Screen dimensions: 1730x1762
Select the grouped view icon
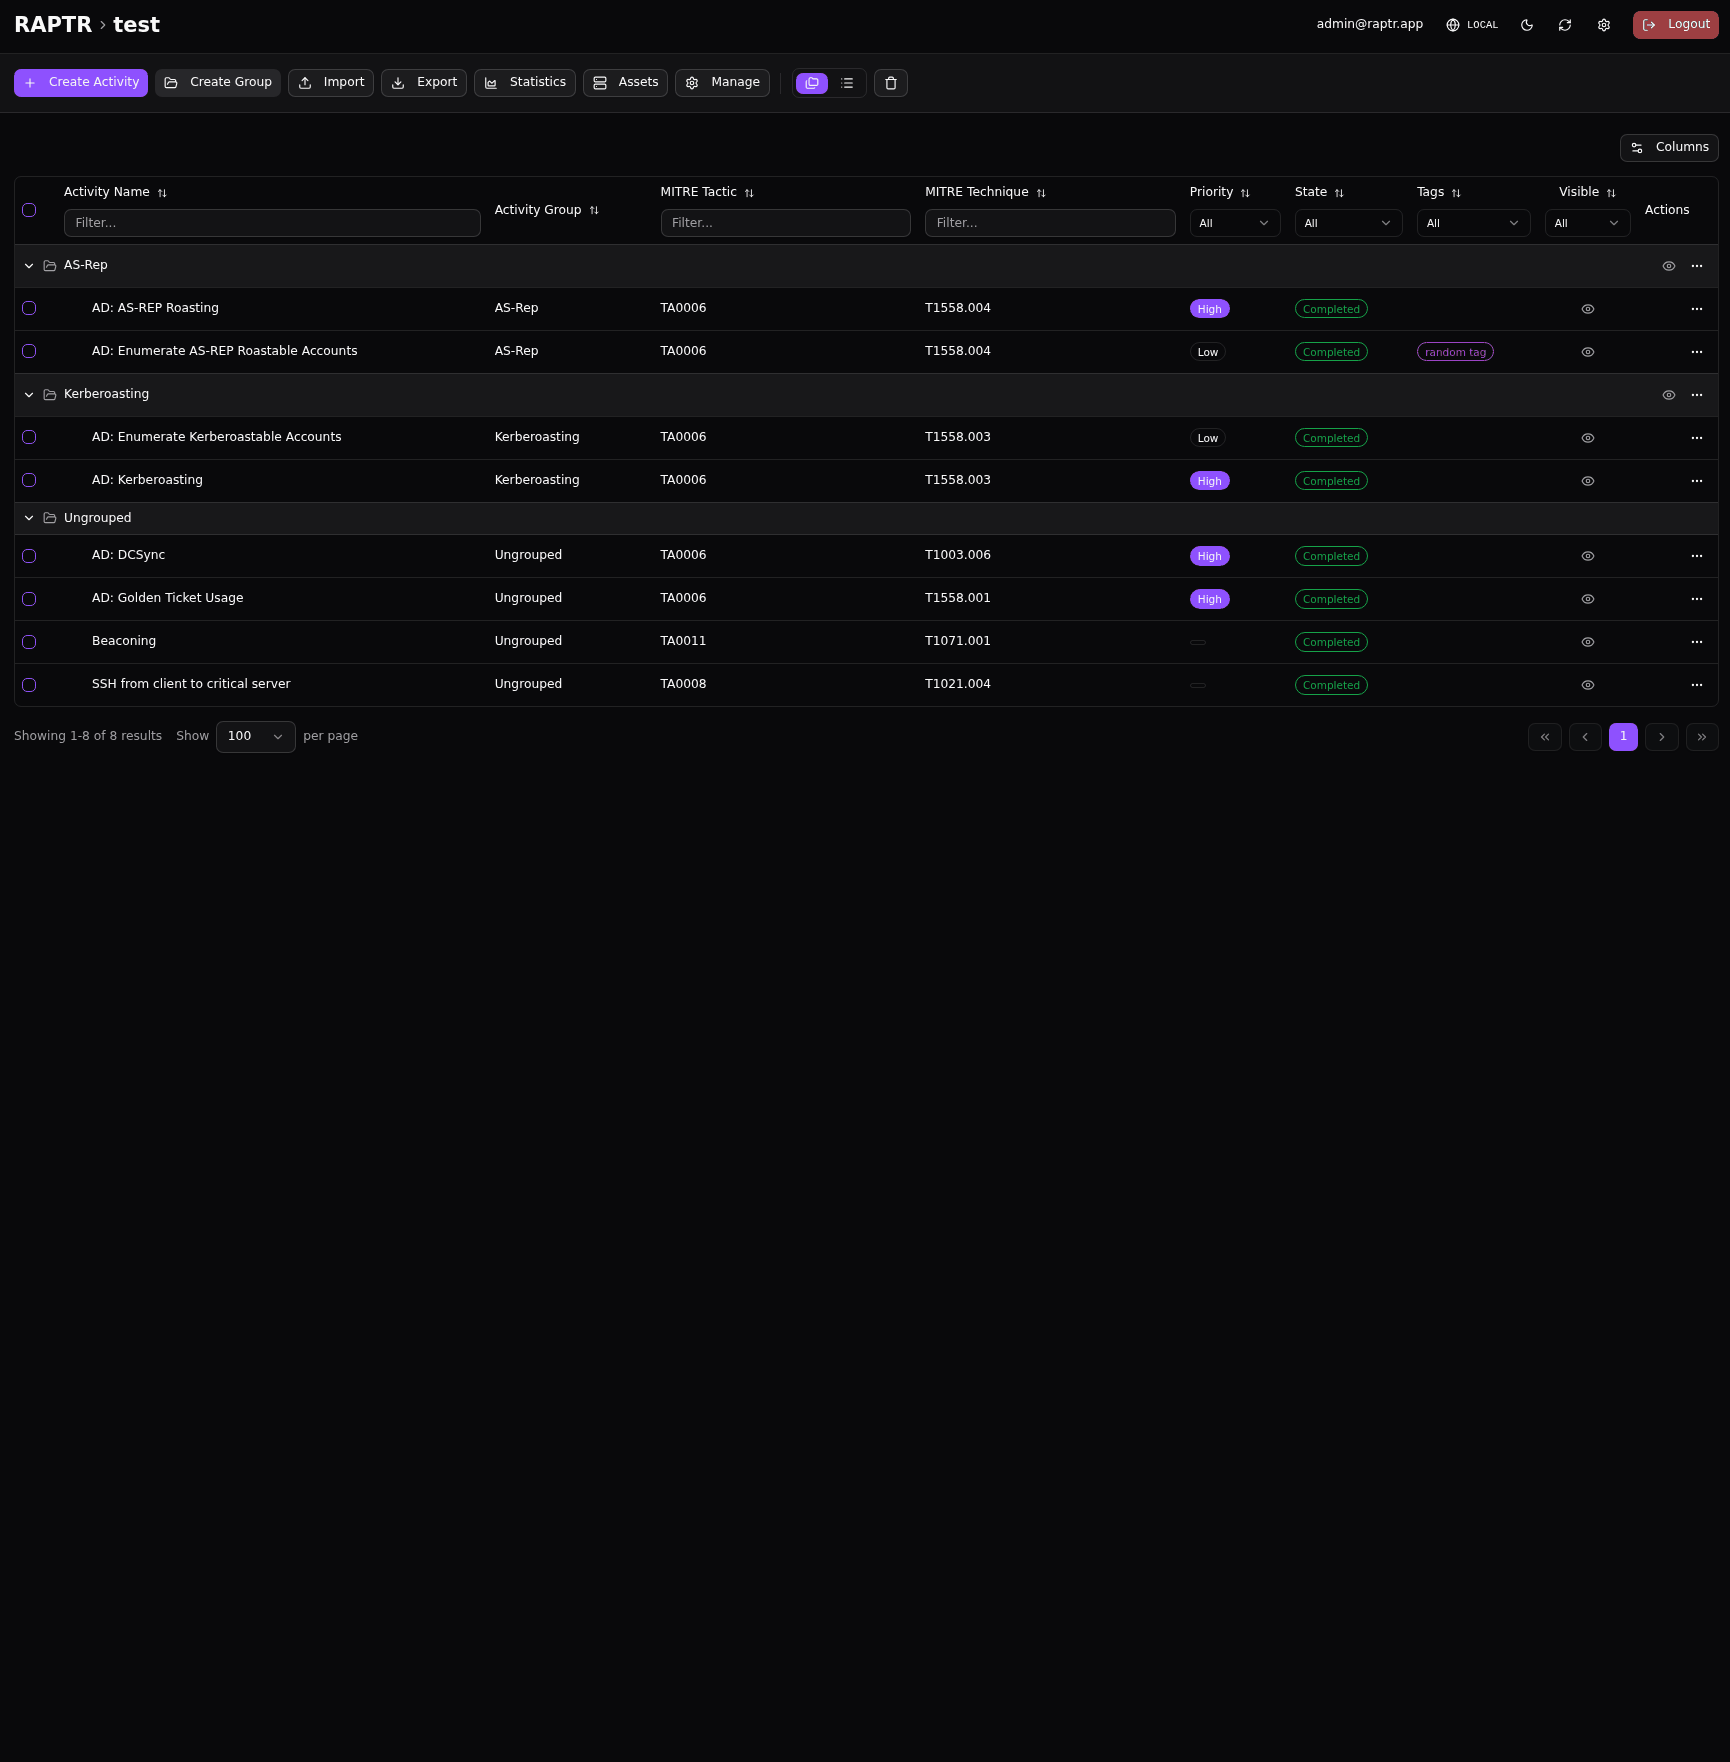pyautogui.click(x=812, y=83)
